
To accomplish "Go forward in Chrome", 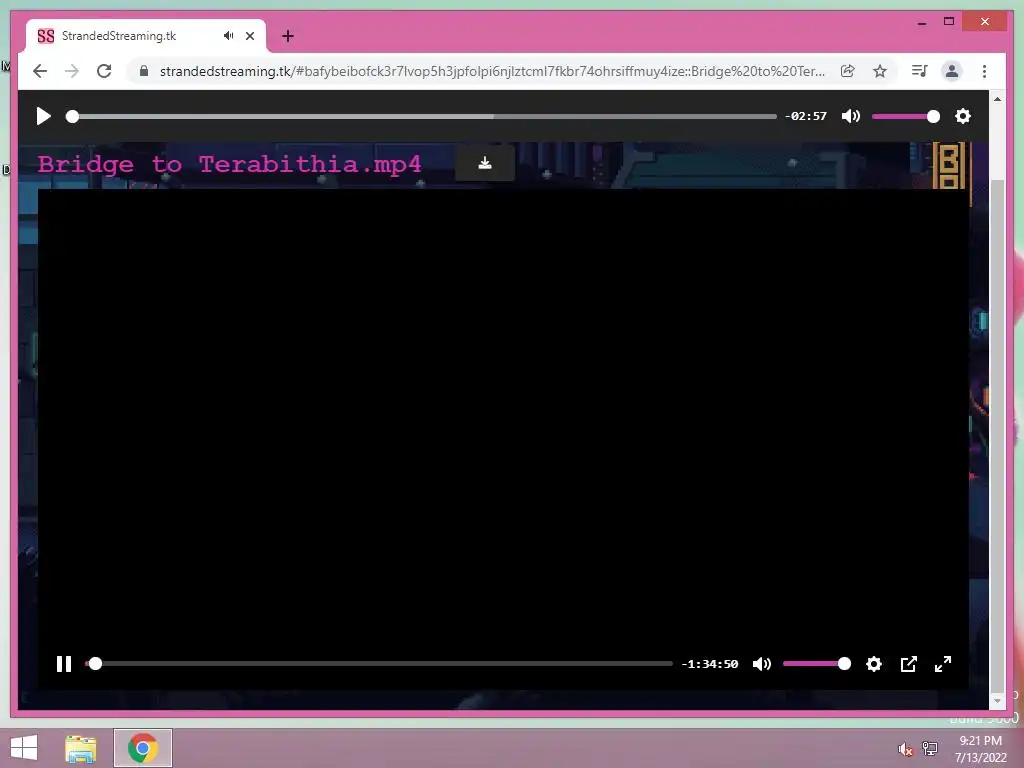I will pos(72,71).
